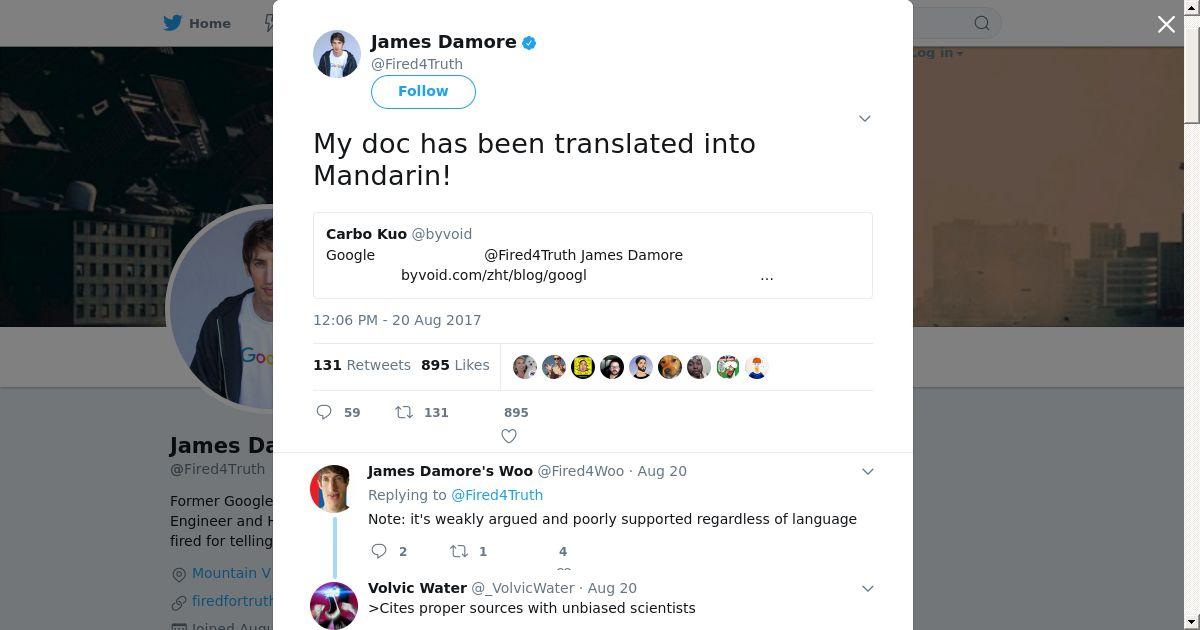Like the main tweet with heart icon

pyautogui.click(x=509, y=436)
